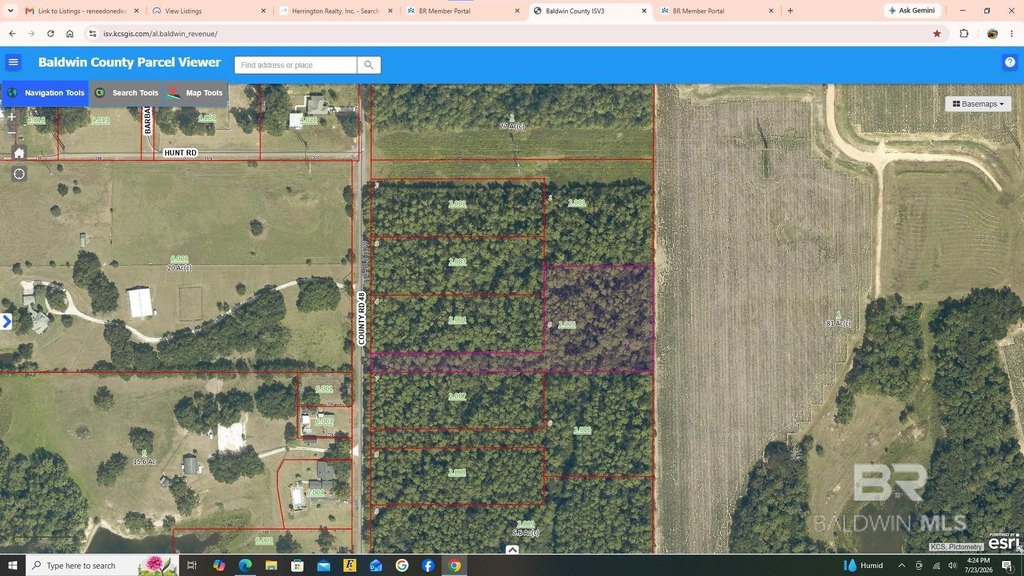
Task: Open the hamburger menu in blue header
Action: pyautogui.click(x=13, y=62)
